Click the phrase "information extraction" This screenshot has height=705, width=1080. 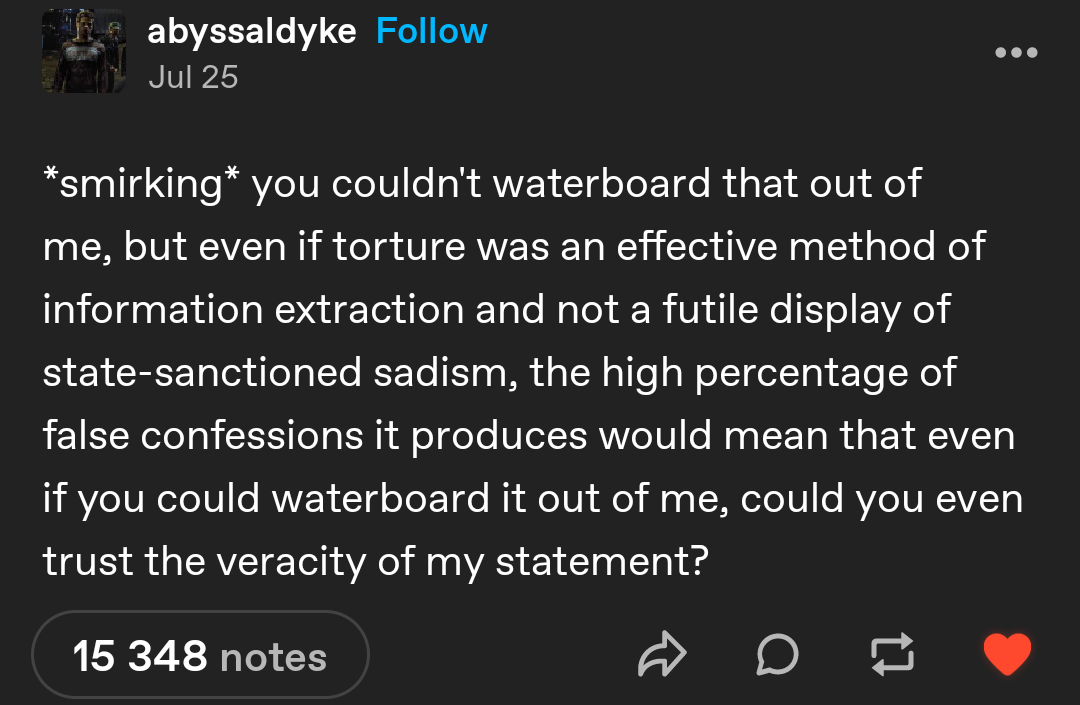[253, 310]
